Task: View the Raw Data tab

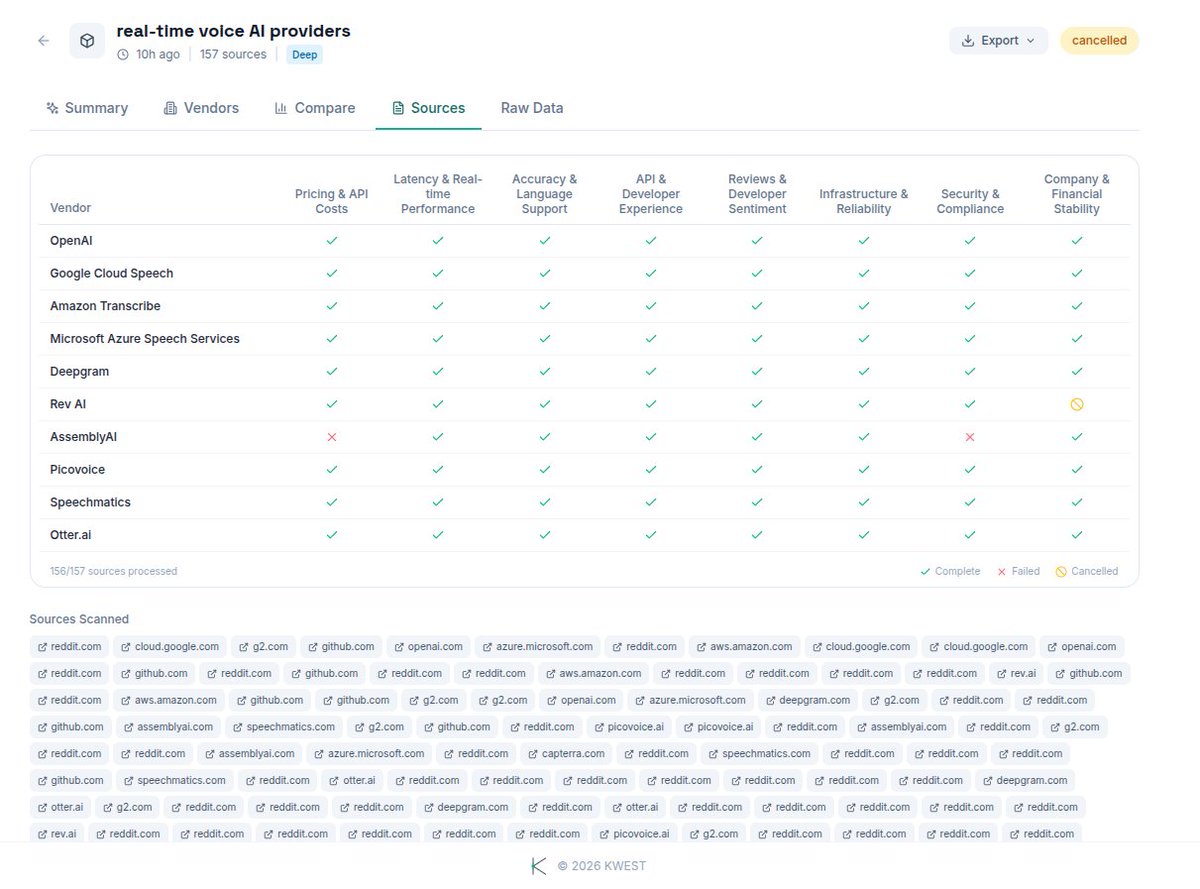Action: 532,108
